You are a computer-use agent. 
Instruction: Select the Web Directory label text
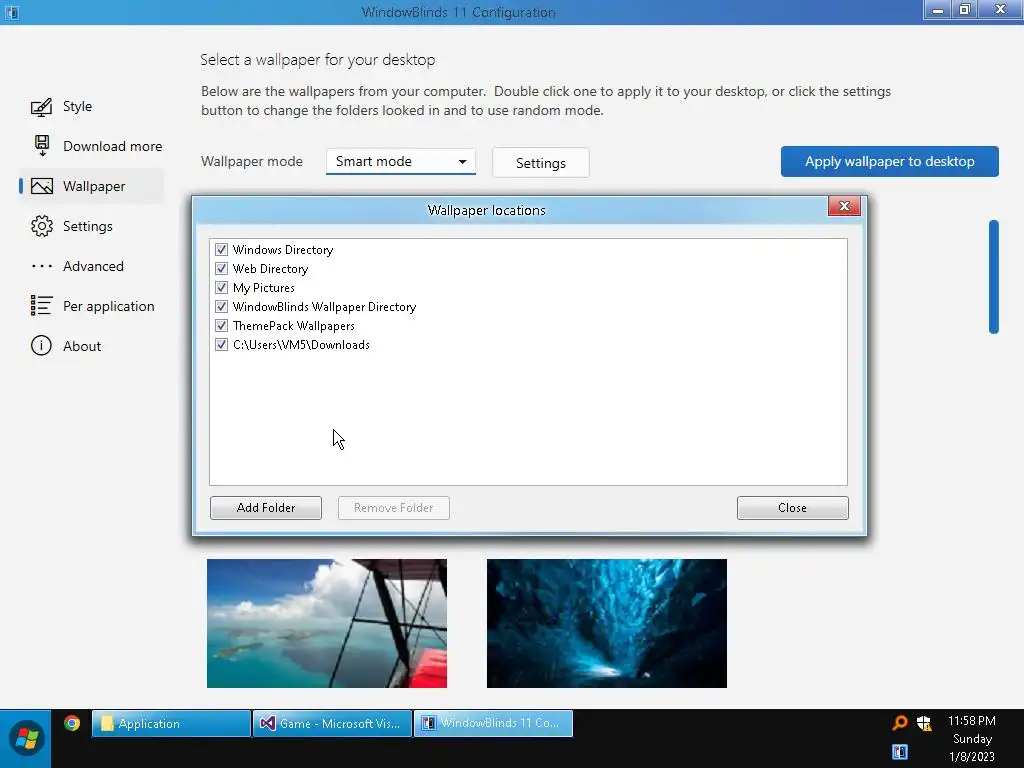click(x=270, y=268)
